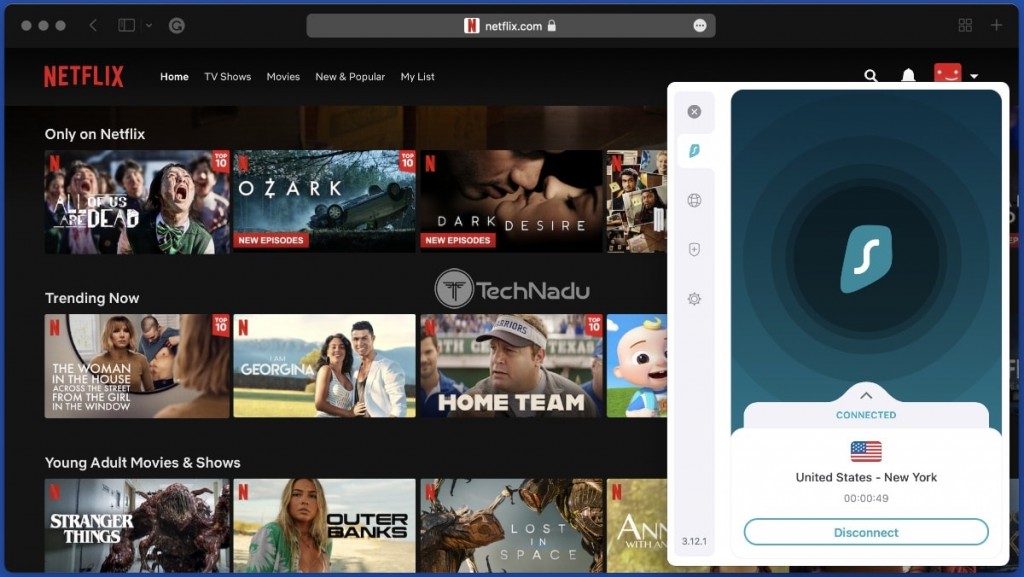This screenshot has width=1024, height=577.
Task: Open the locations globe in Surfshark
Action: 694,200
